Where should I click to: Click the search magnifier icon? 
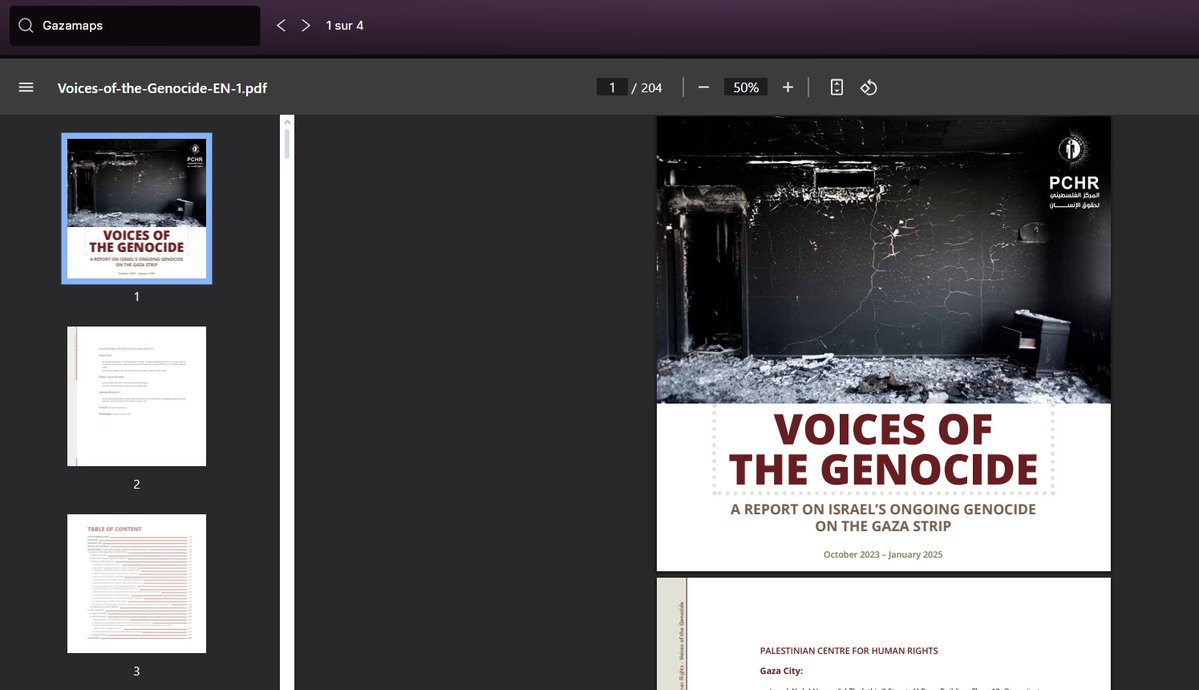[26, 25]
